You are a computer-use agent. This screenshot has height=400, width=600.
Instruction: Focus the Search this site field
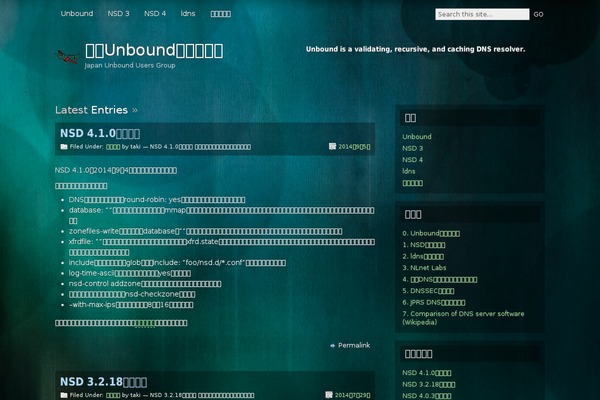click(482, 14)
